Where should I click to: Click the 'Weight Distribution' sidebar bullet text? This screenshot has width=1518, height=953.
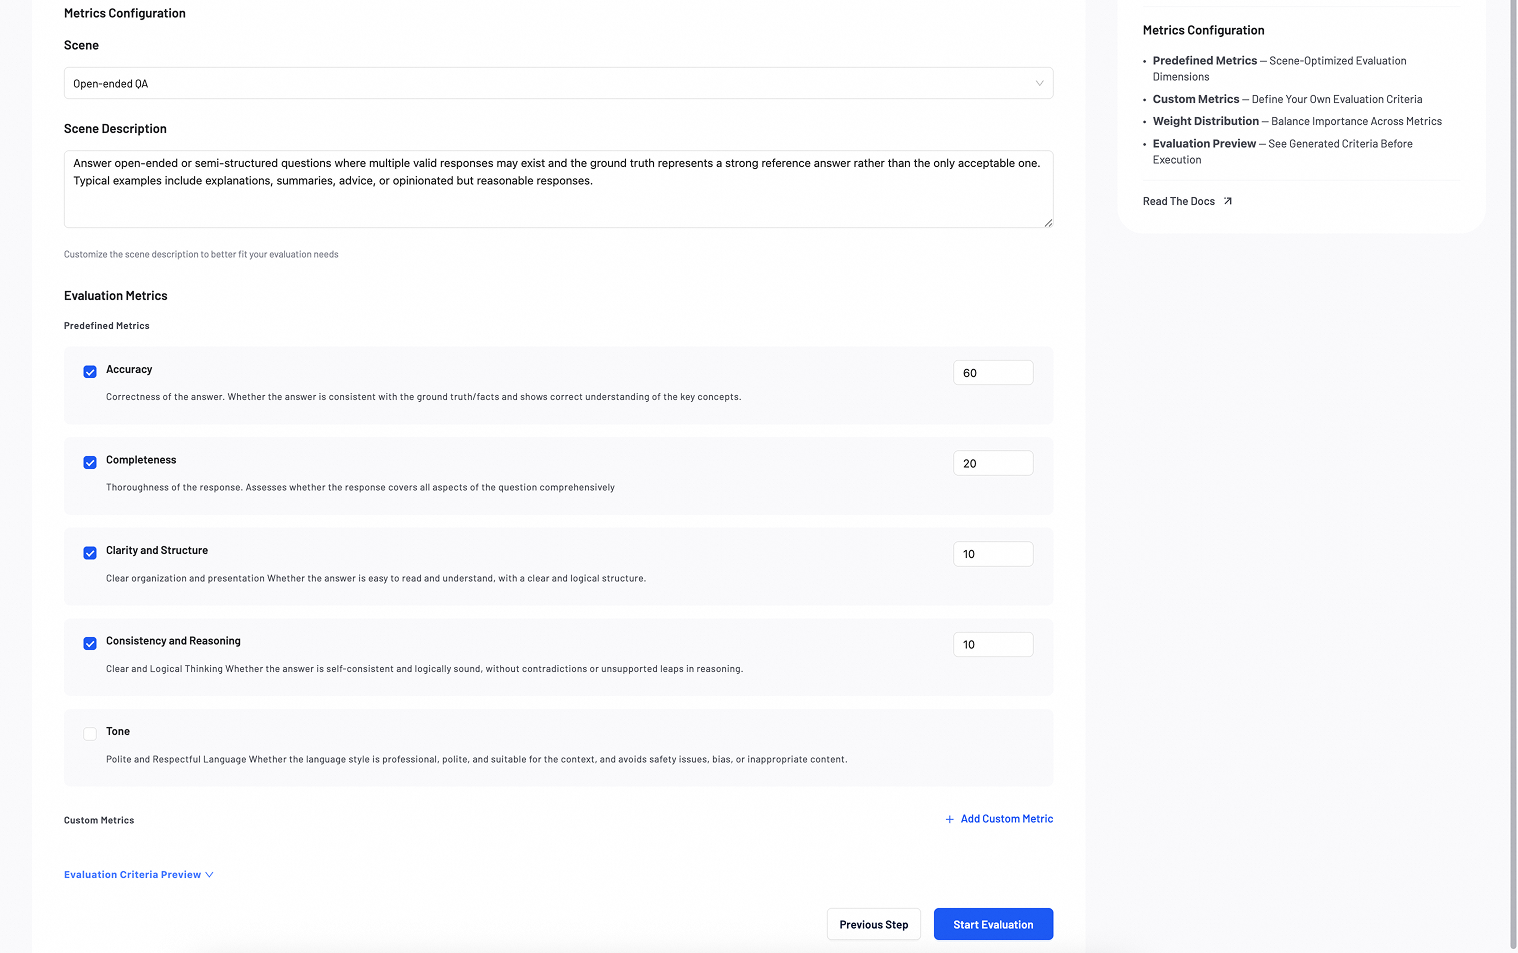[x=1297, y=121]
